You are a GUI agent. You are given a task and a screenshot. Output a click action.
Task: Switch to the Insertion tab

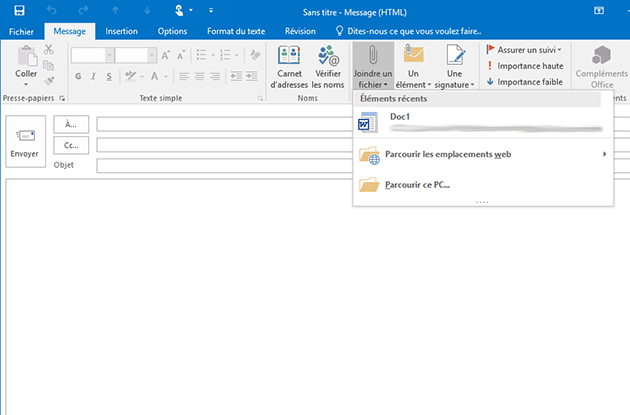coord(121,31)
